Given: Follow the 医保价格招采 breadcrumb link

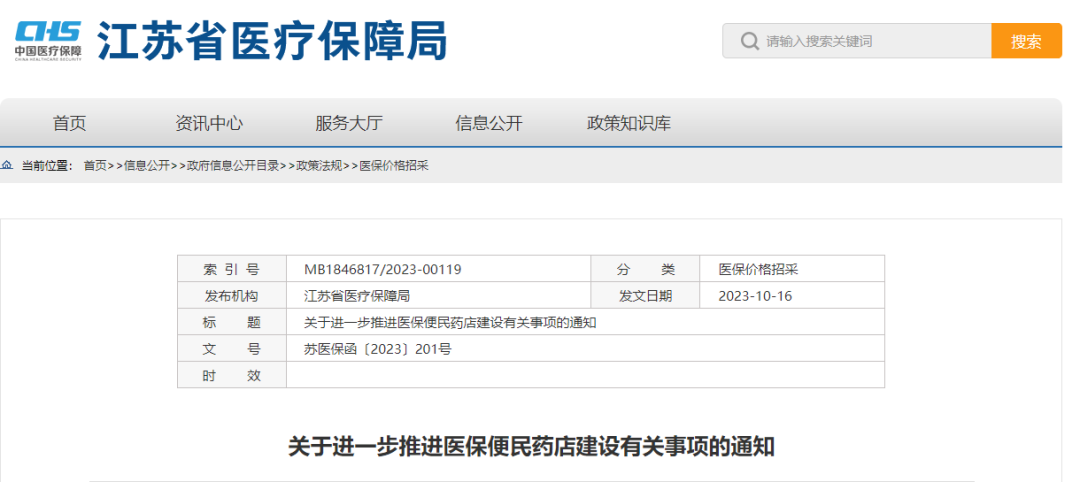Looking at the screenshot, I should [395, 165].
